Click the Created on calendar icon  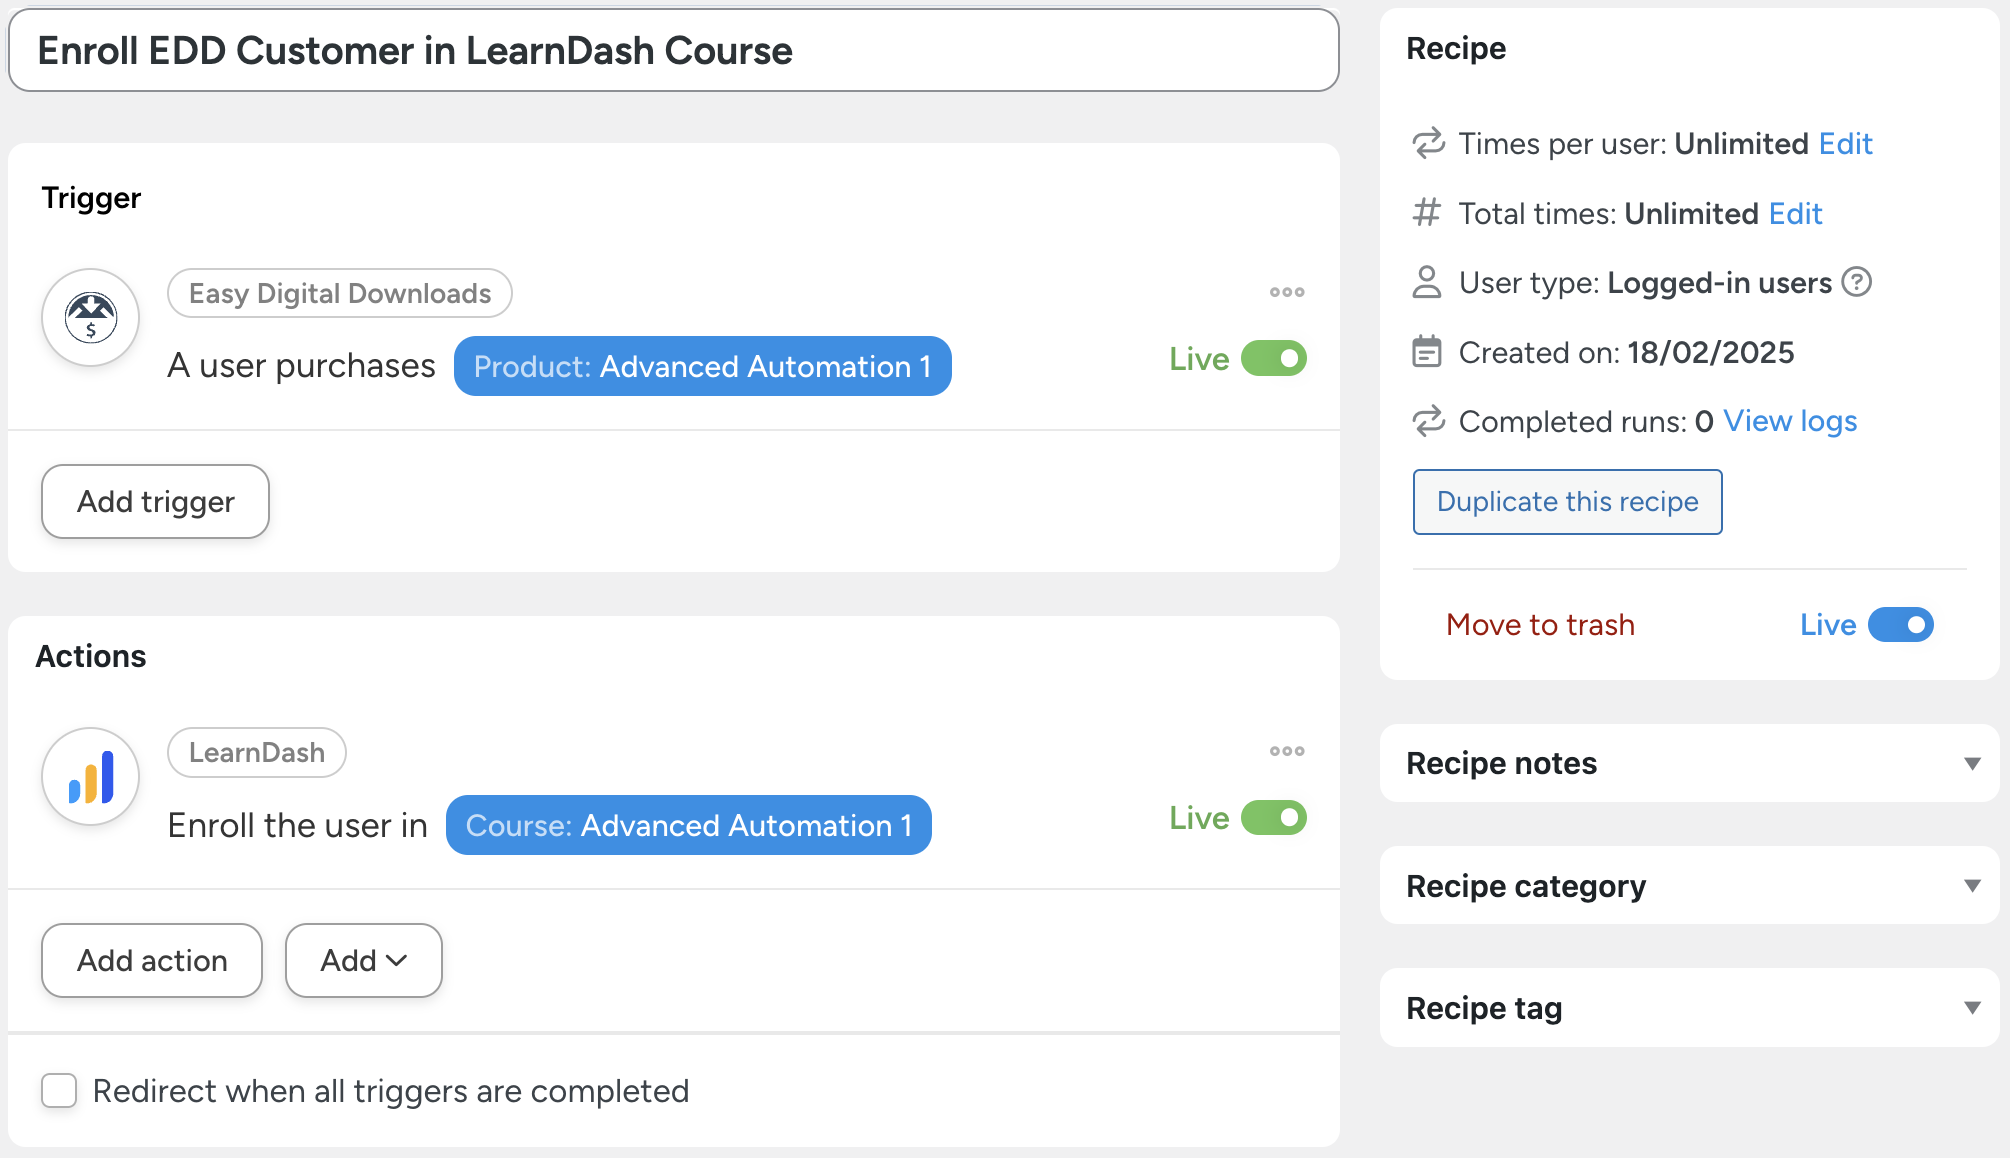point(1427,352)
